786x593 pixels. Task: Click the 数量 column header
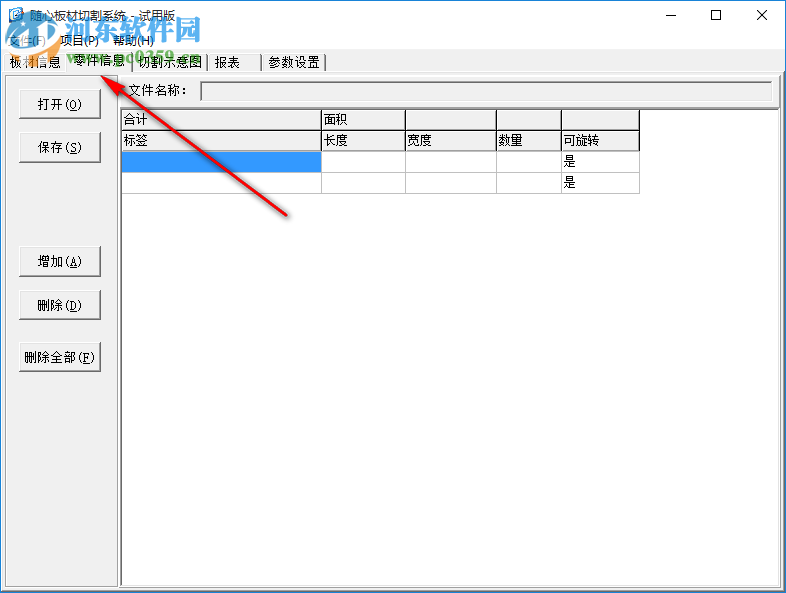pos(529,141)
